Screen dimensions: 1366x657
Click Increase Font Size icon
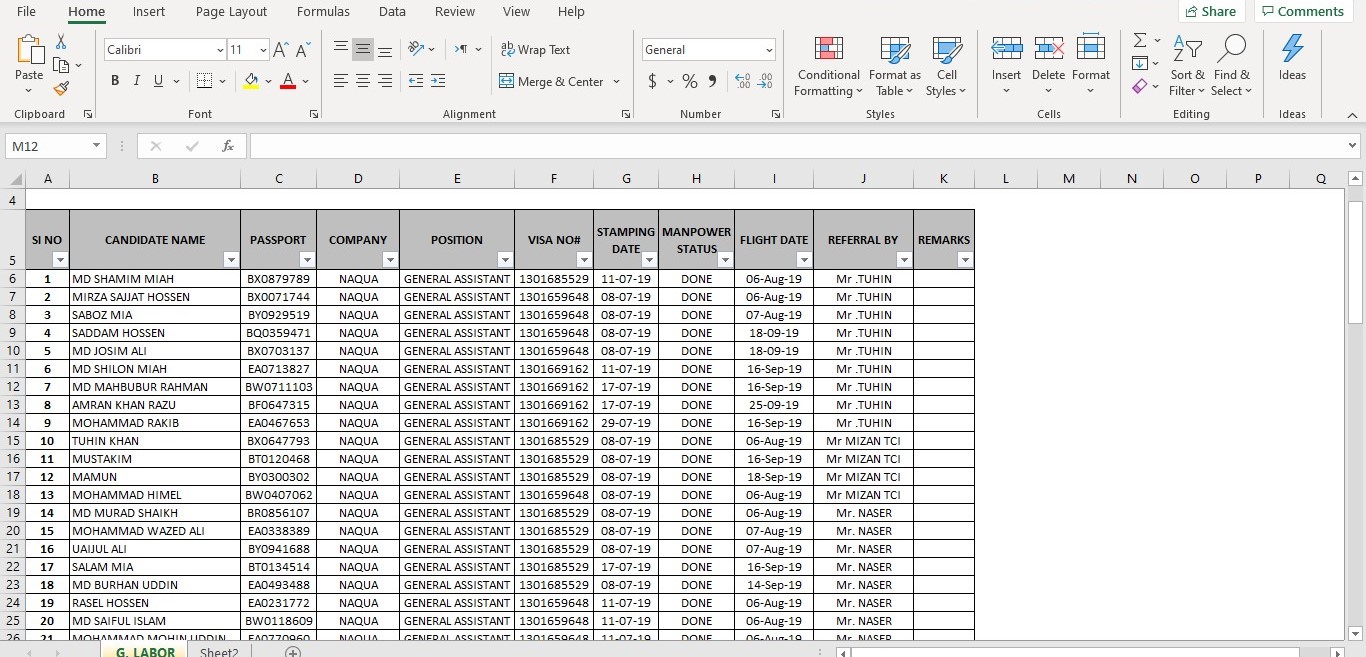coord(281,50)
